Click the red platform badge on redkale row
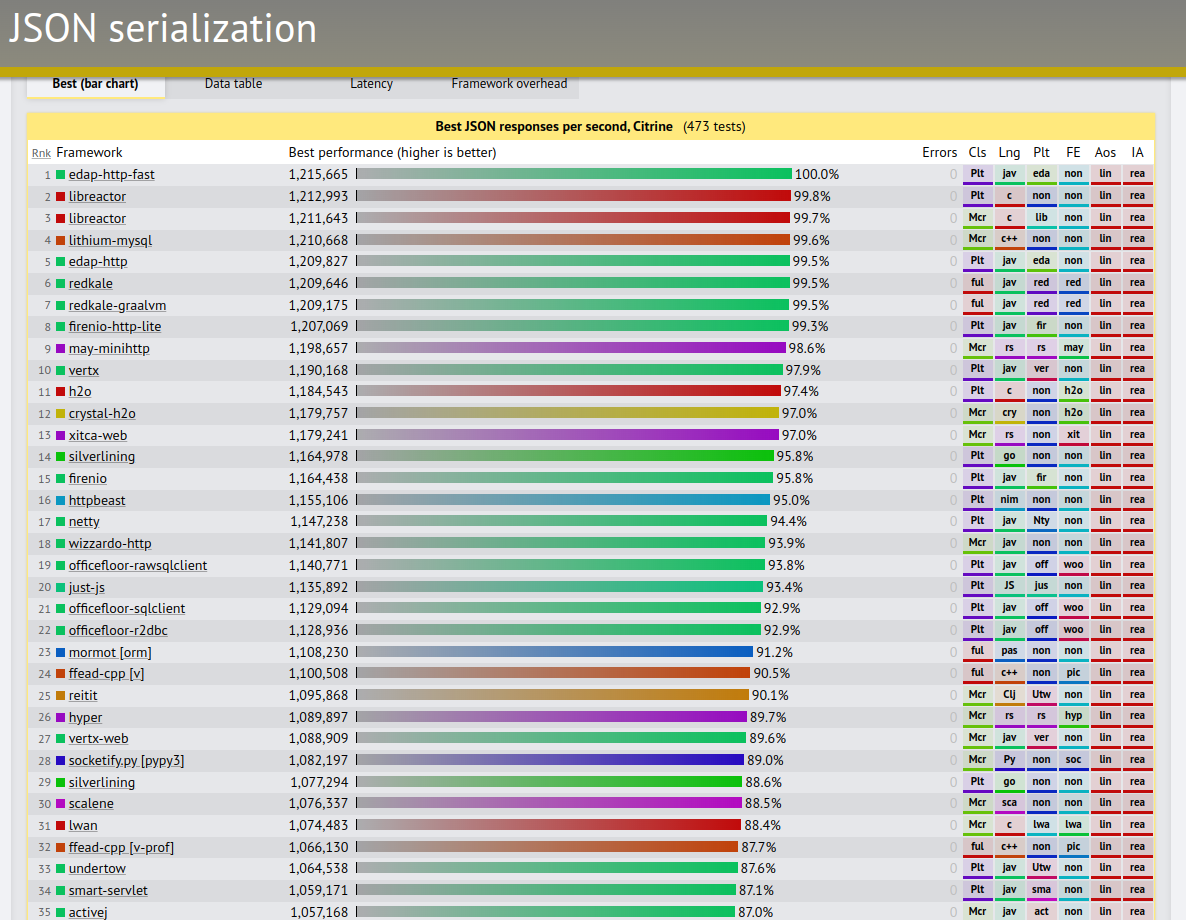The image size is (1186, 920). pos(1041,282)
